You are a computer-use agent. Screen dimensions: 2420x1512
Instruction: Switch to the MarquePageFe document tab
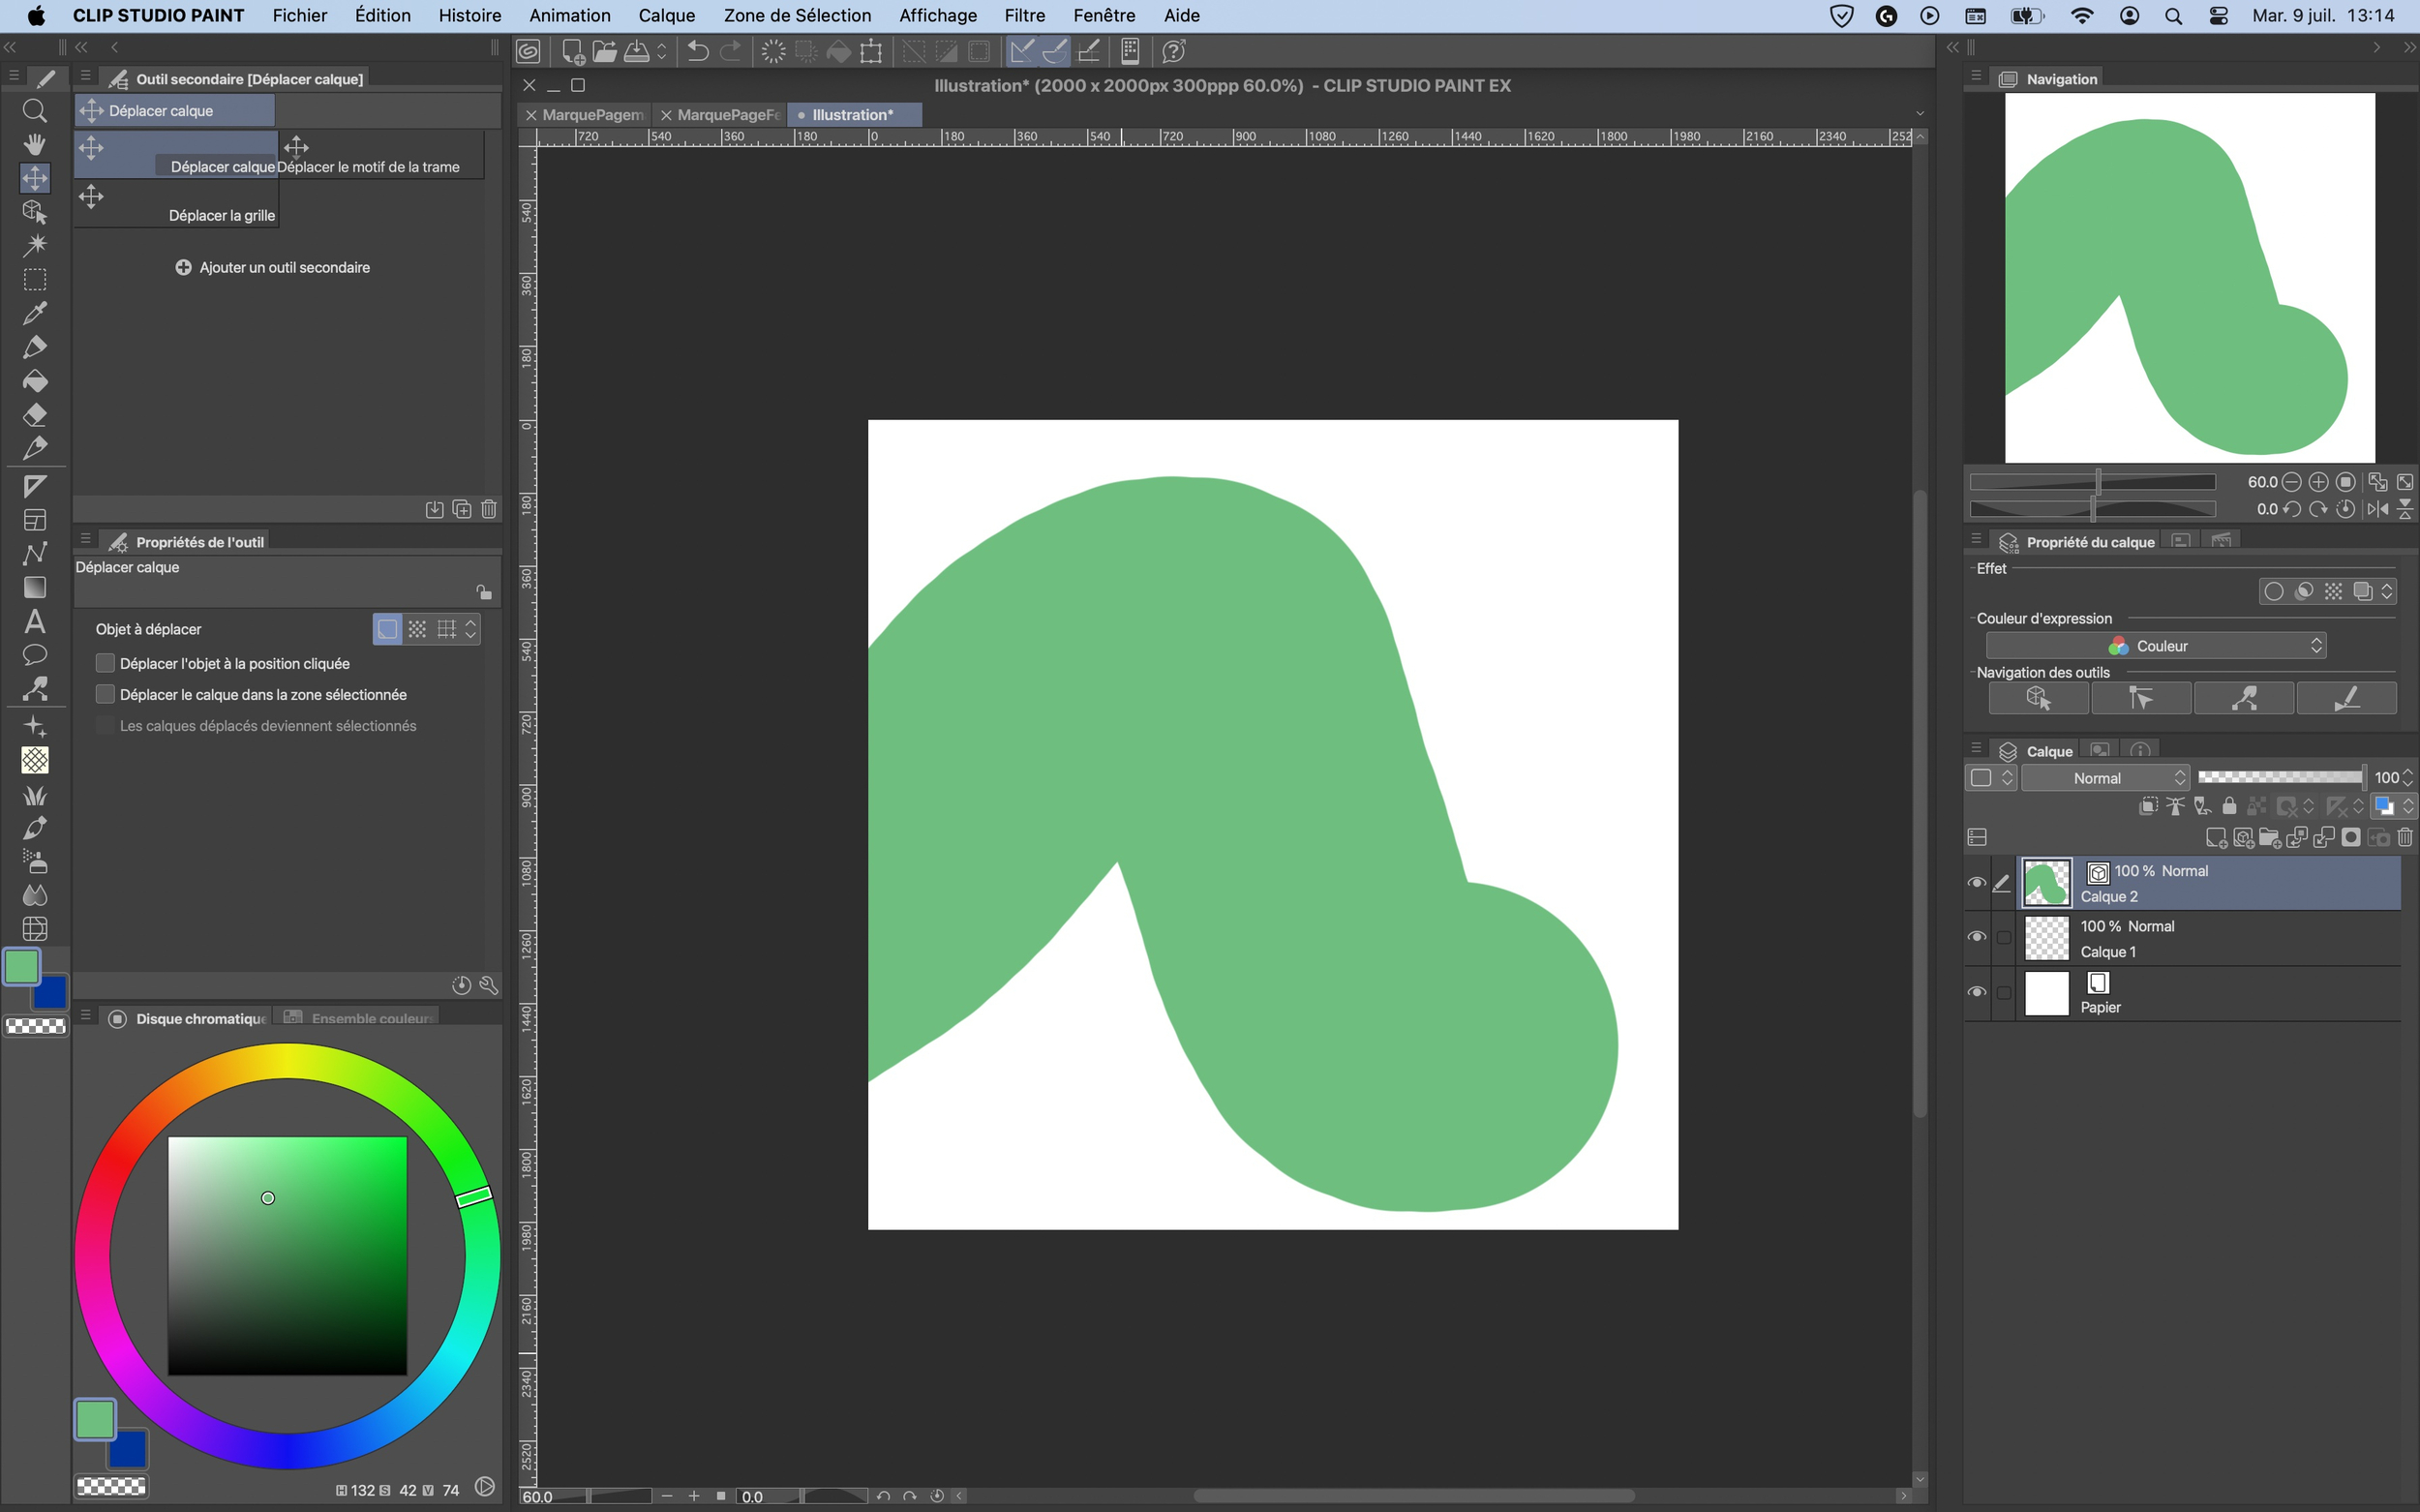click(727, 115)
